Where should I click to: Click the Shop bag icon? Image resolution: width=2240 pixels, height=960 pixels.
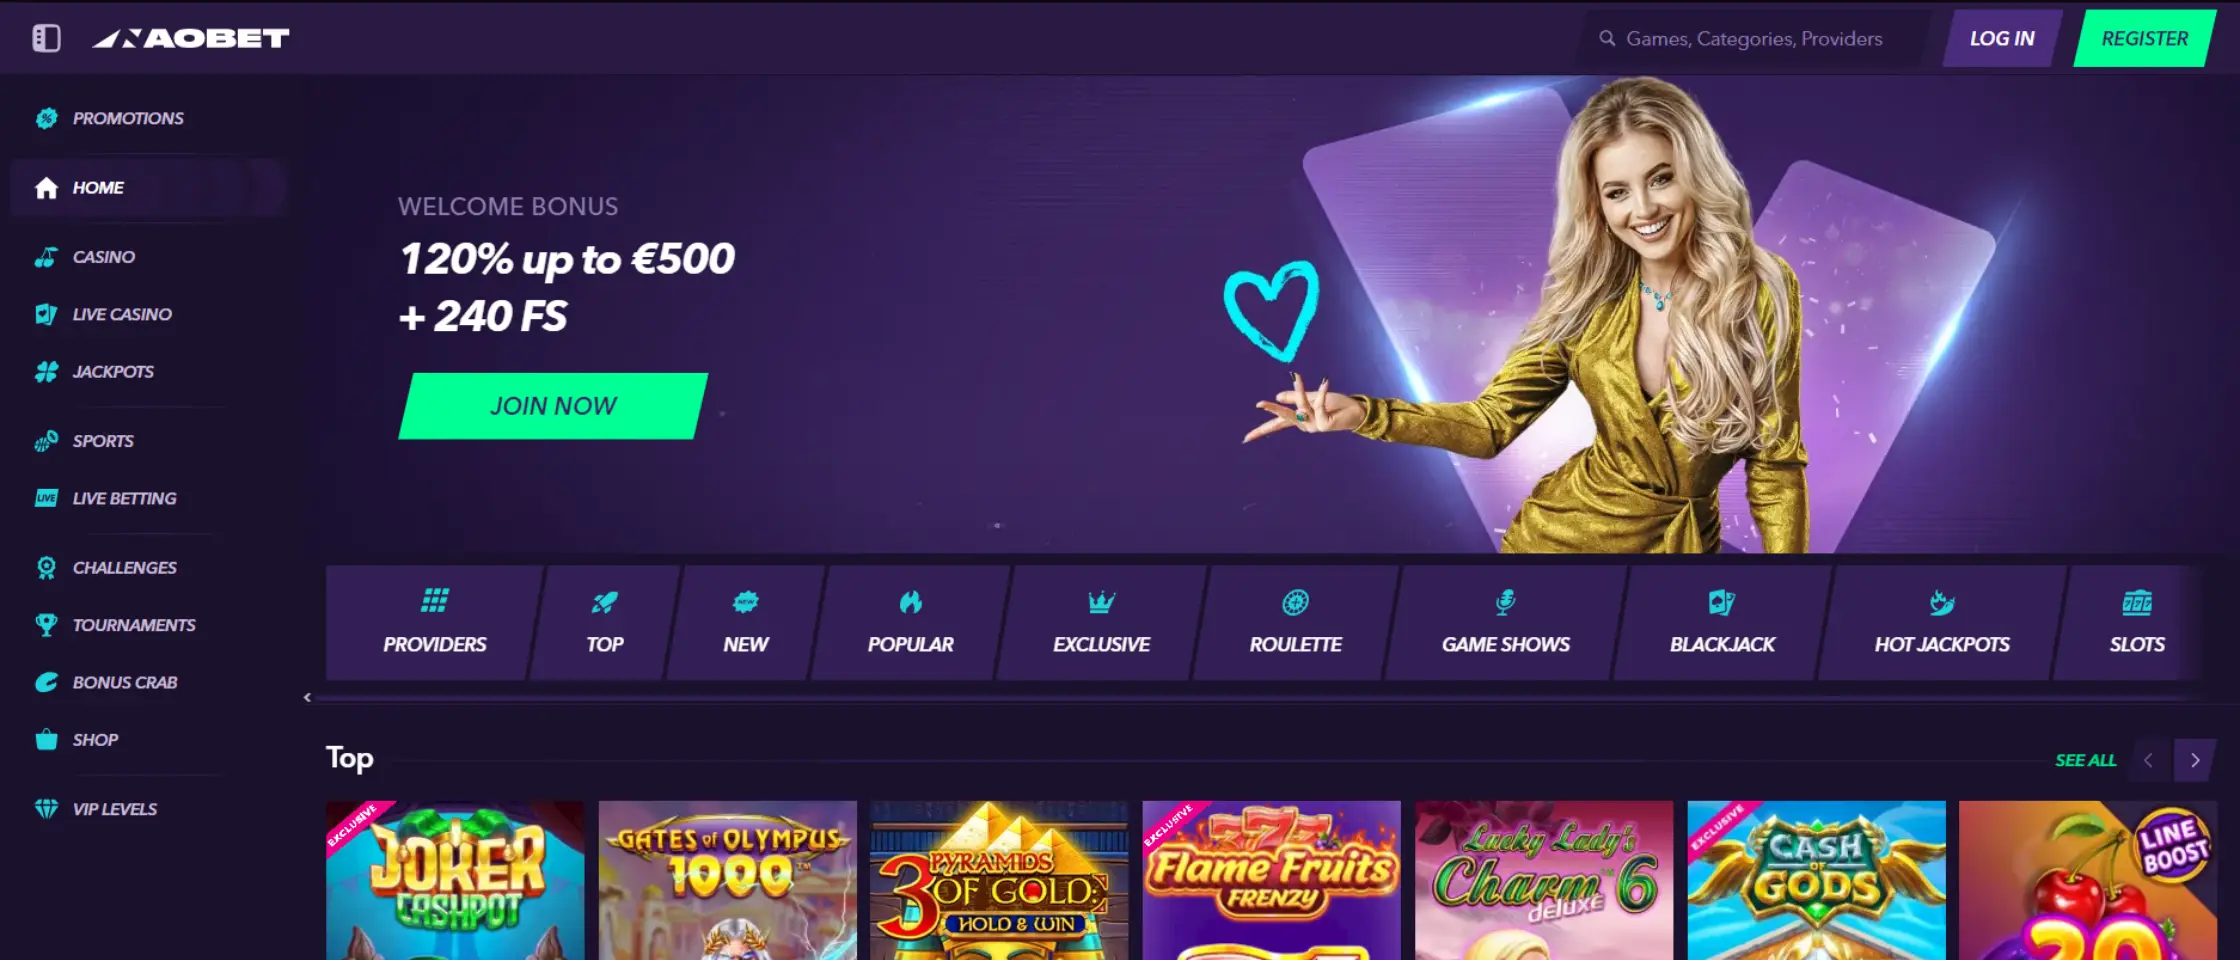[x=46, y=740]
